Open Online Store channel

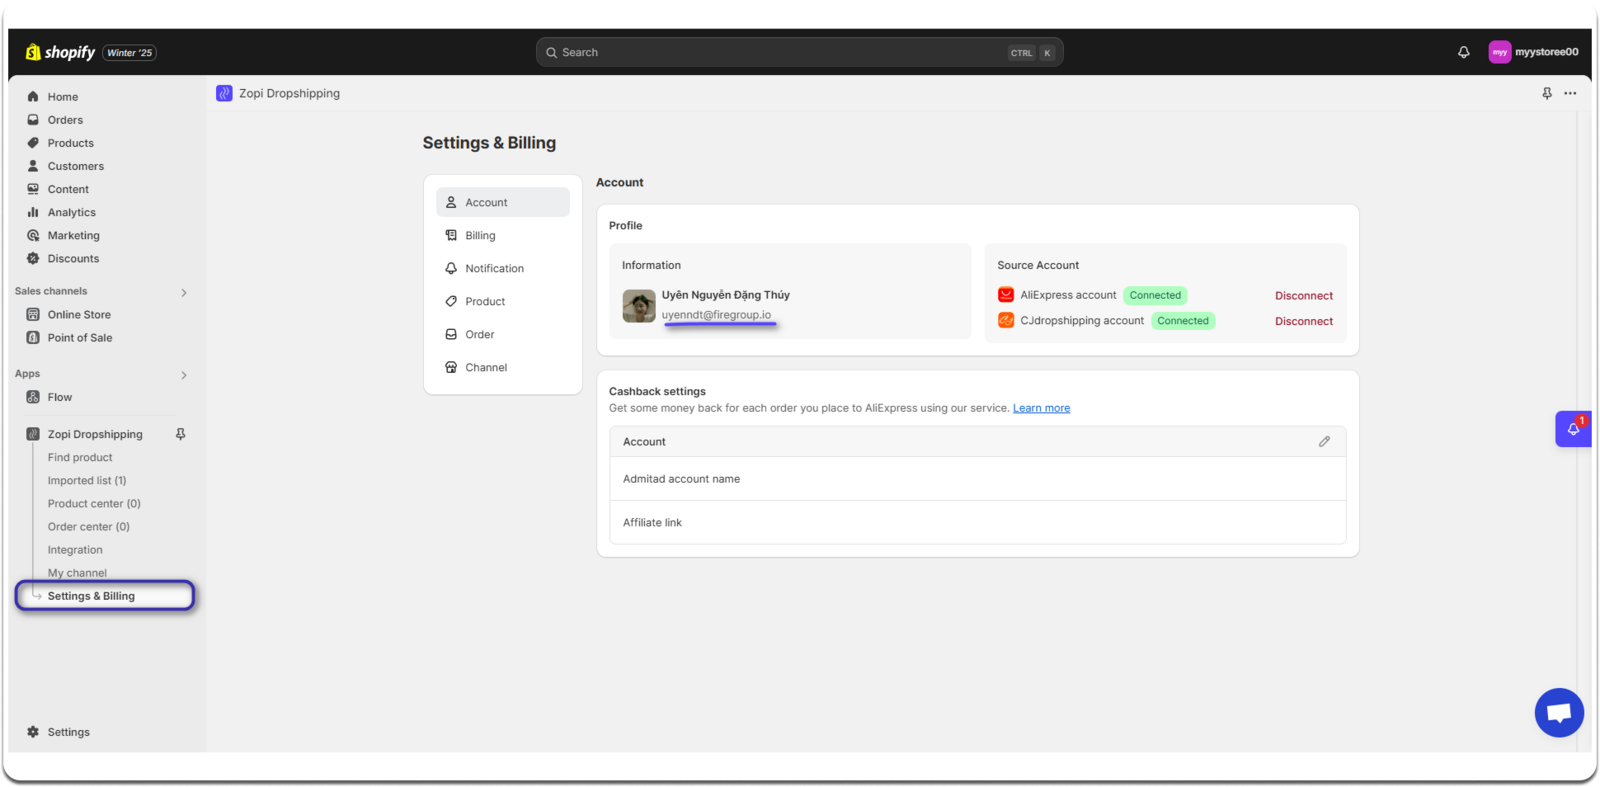(x=79, y=314)
